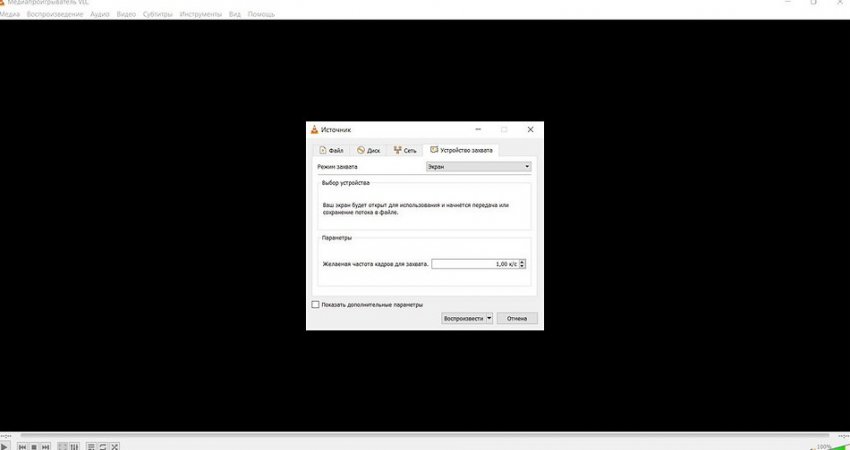
Task: Click the frame rate spinner arrows
Action: click(523, 264)
